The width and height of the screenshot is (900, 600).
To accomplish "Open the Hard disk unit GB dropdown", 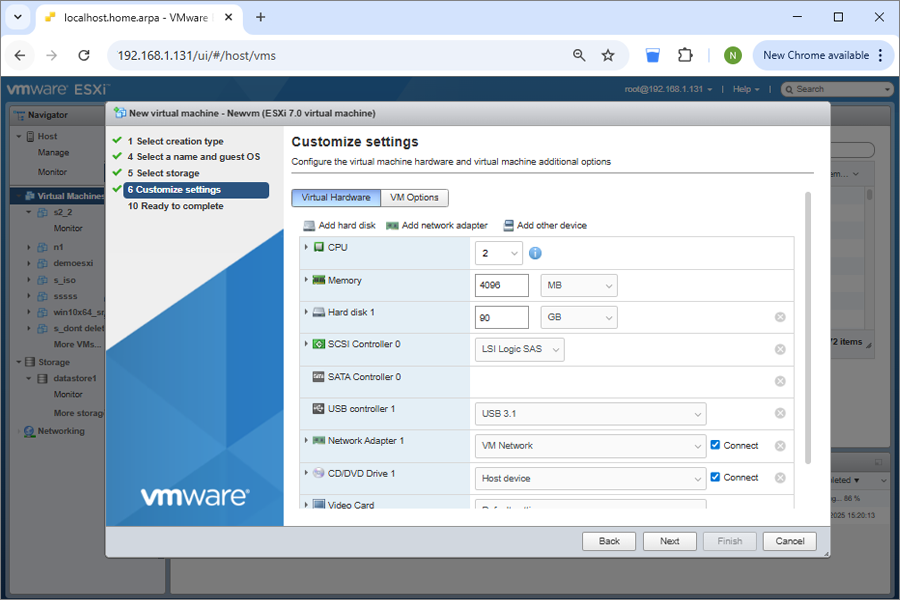I will pyautogui.click(x=579, y=317).
